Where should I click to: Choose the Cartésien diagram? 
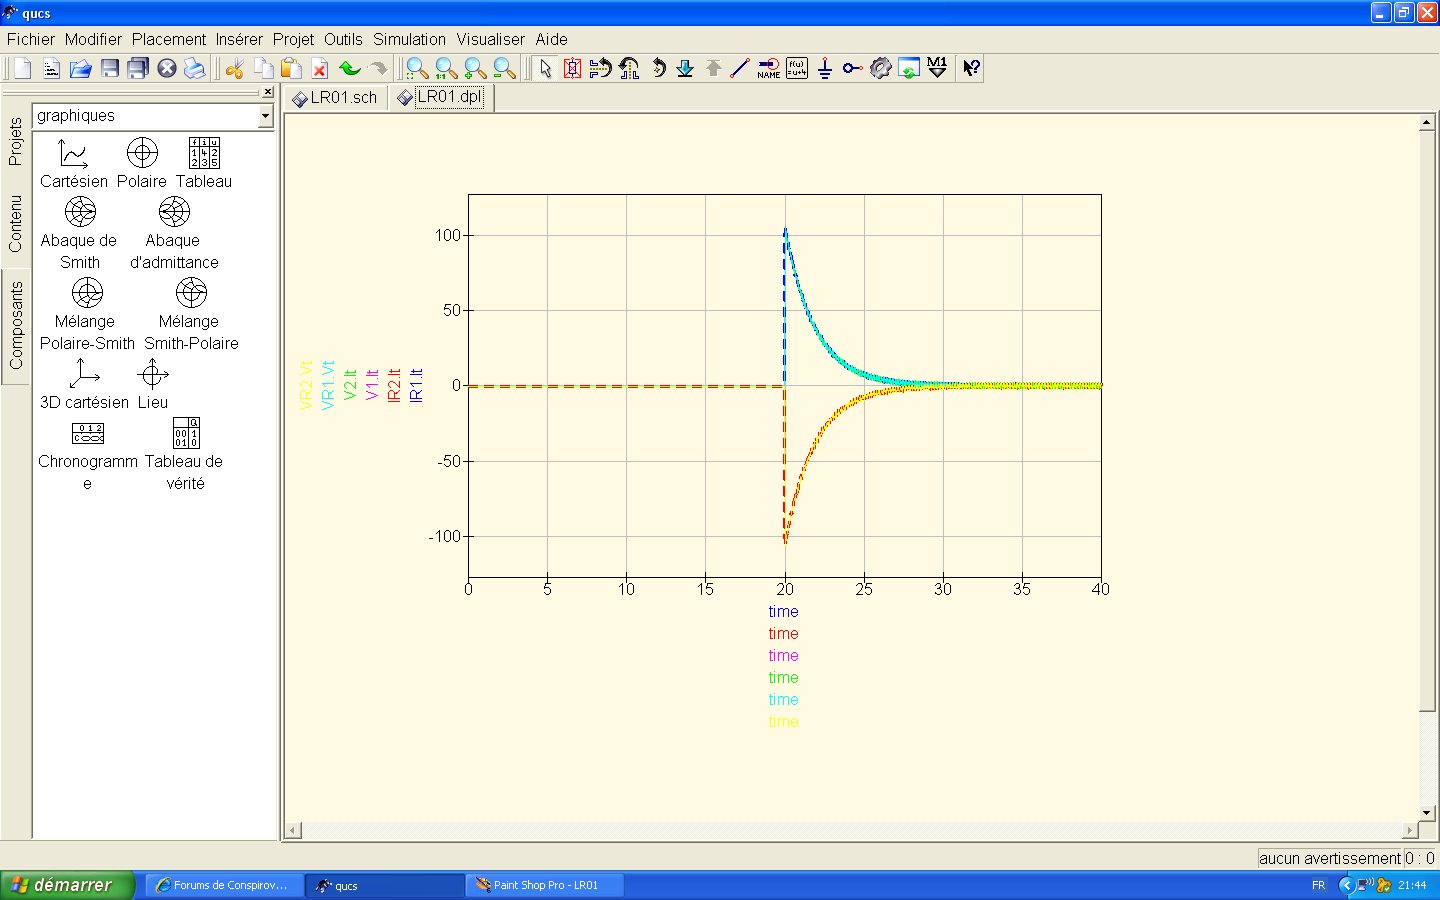[x=74, y=164]
